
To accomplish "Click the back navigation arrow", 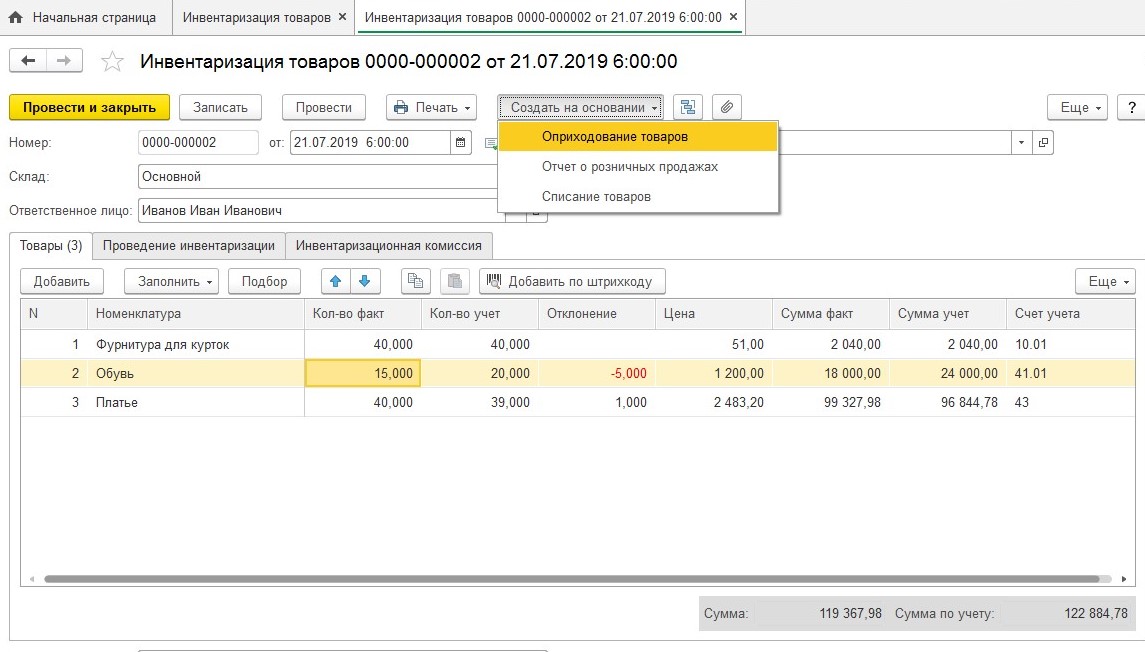I will [28, 61].
